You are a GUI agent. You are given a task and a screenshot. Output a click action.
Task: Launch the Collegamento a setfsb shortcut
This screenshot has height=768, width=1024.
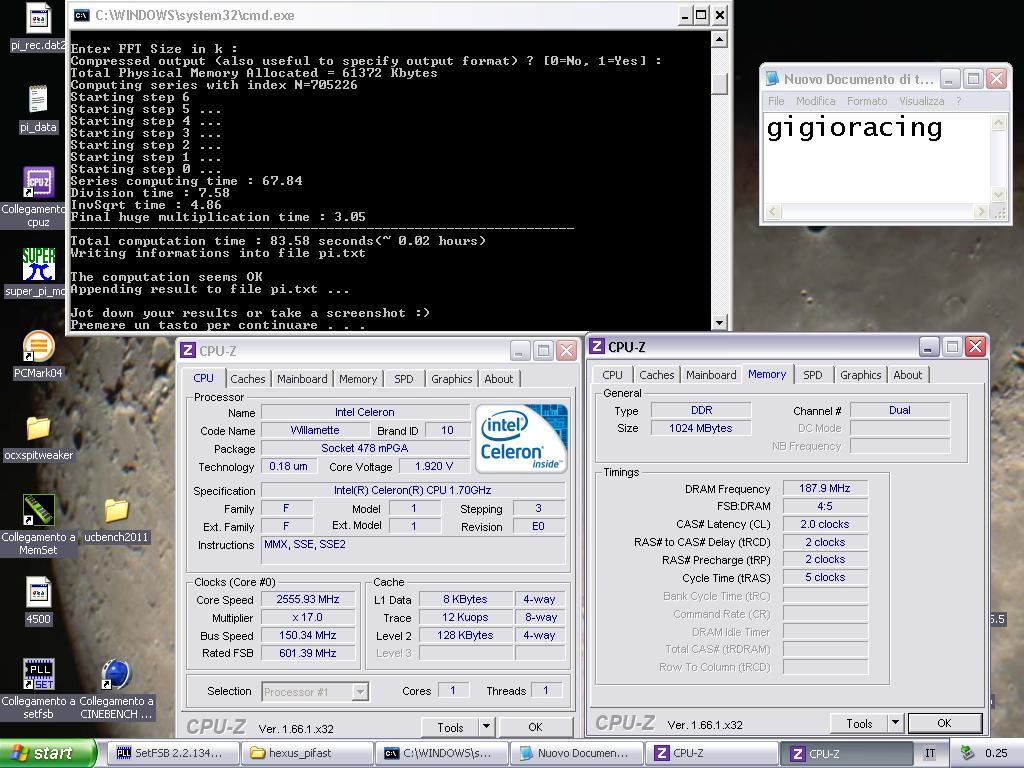[x=39, y=674]
